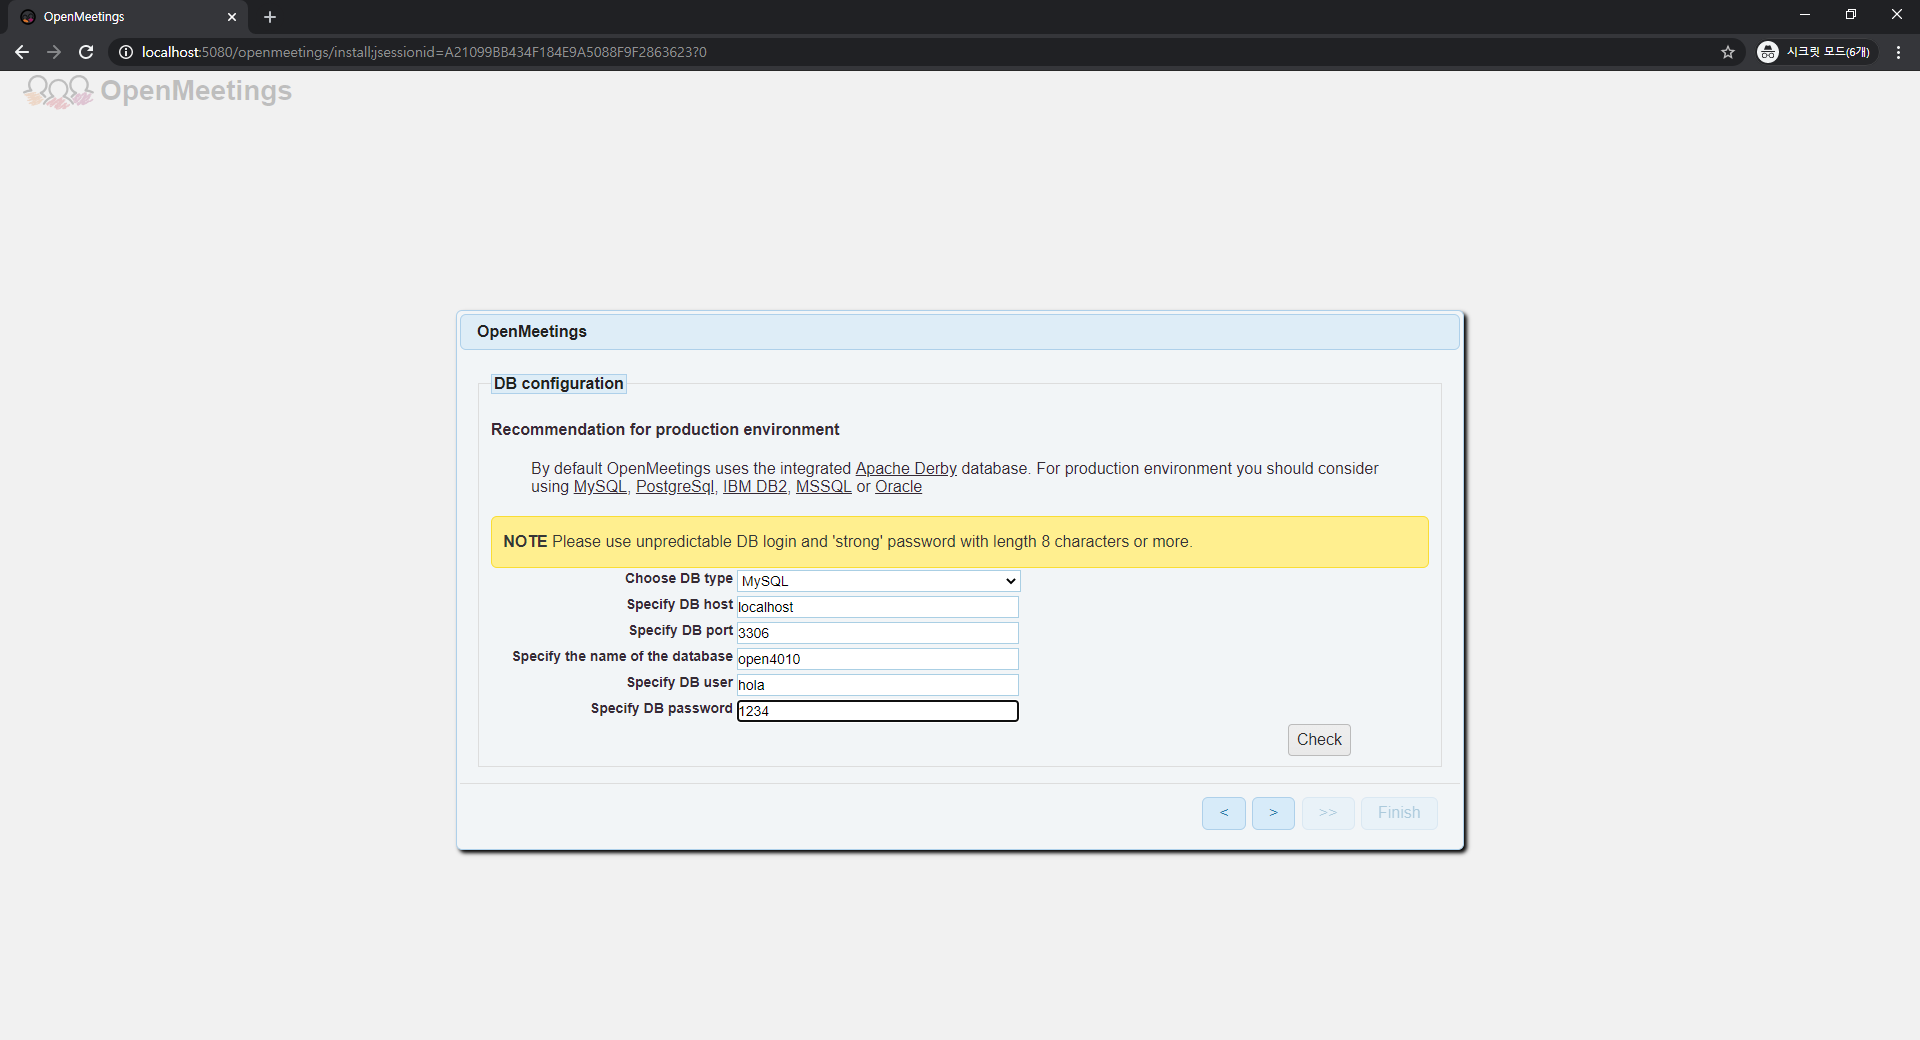Close the OpenMeetings browser tab
Viewport: 1920px width, 1040px height.
click(x=232, y=17)
